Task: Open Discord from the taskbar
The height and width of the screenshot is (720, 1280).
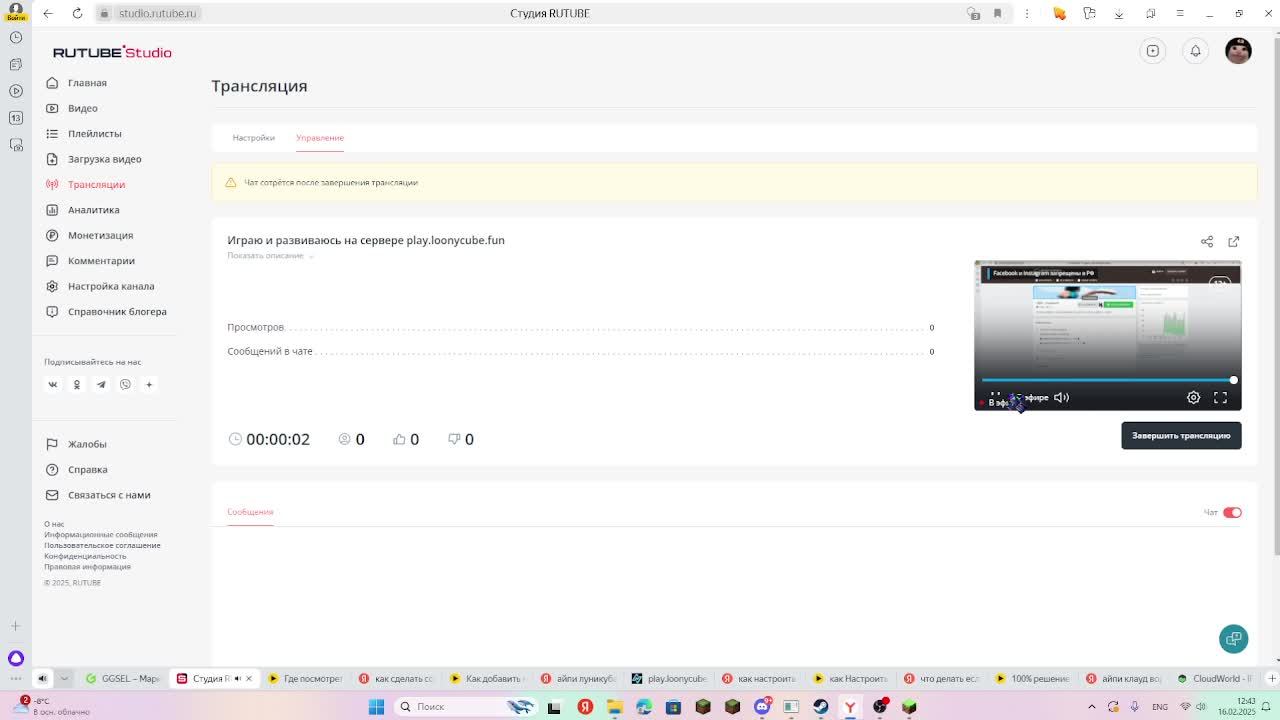Action: click(x=762, y=707)
